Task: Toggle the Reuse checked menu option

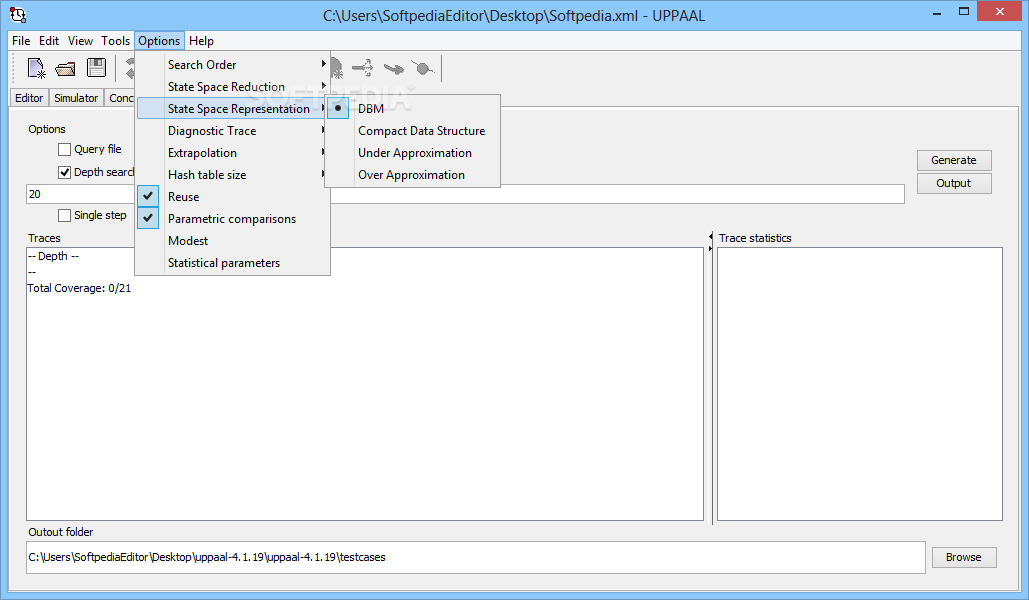Action: tap(233, 196)
